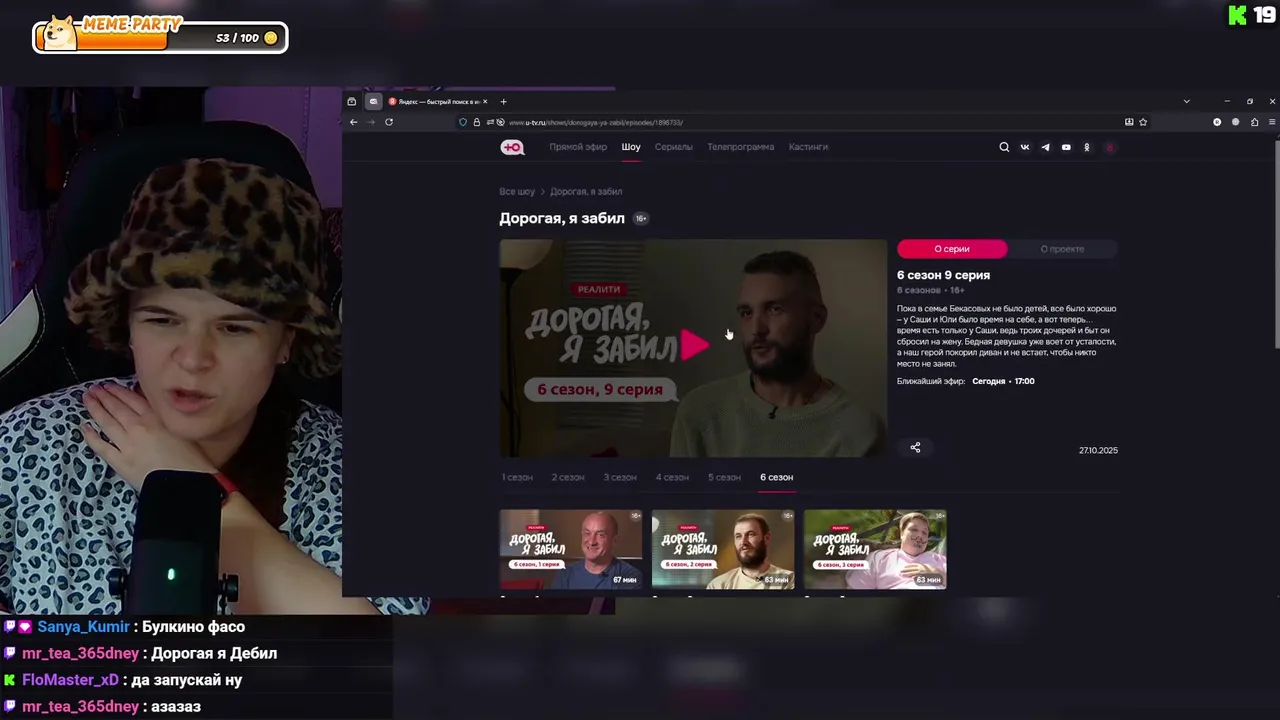This screenshot has height=720, width=1280.
Task: Select the Яндекс — быстрый поиск tab
Action: (x=438, y=101)
